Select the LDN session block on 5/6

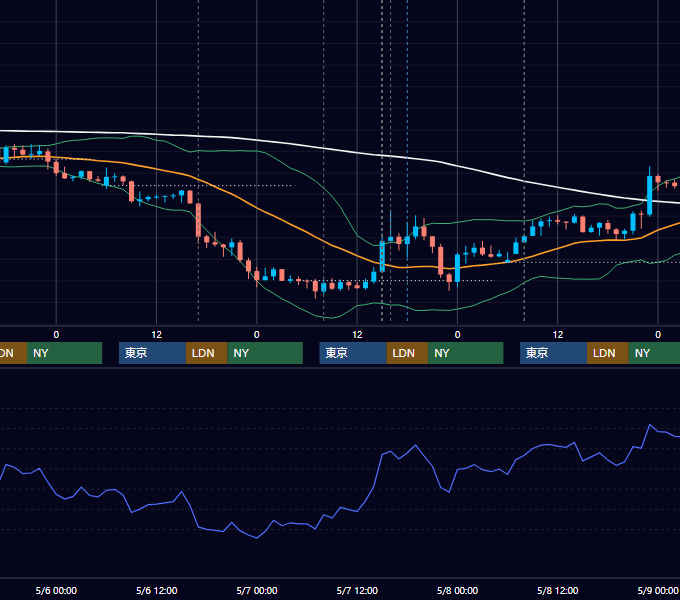point(206,353)
